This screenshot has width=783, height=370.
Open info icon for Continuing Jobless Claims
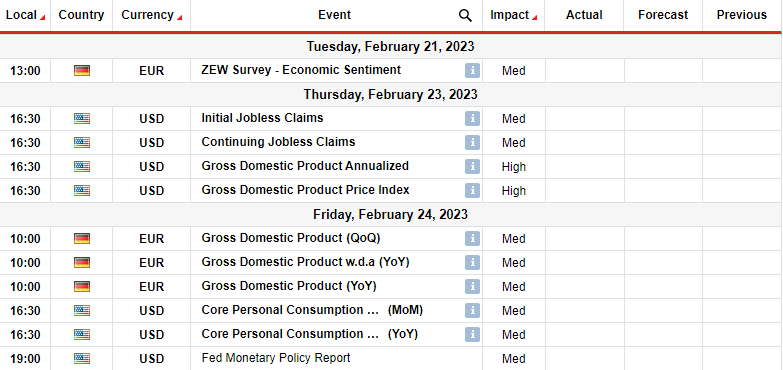472,142
